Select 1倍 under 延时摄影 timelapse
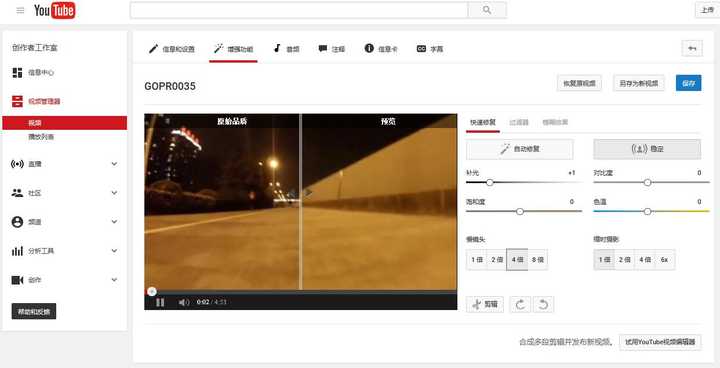Screen dimensions: 720x368 604,260
